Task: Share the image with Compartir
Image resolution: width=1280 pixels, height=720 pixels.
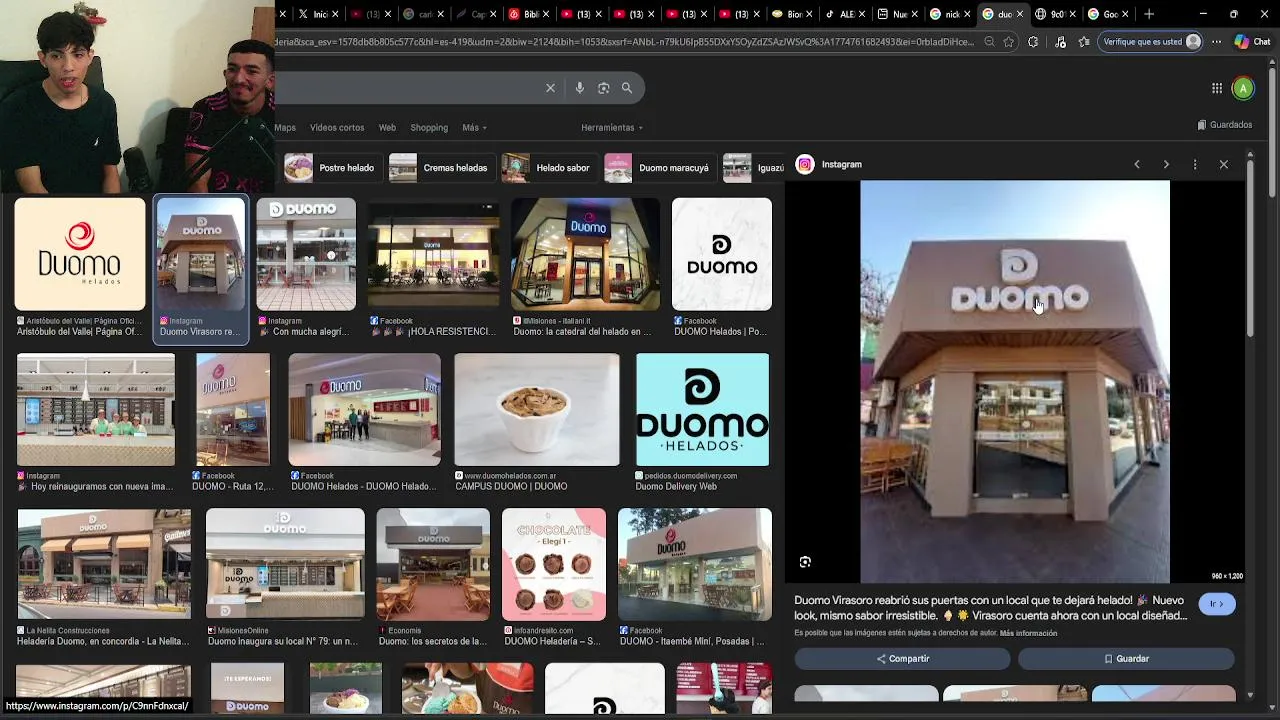Action: (902, 659)
